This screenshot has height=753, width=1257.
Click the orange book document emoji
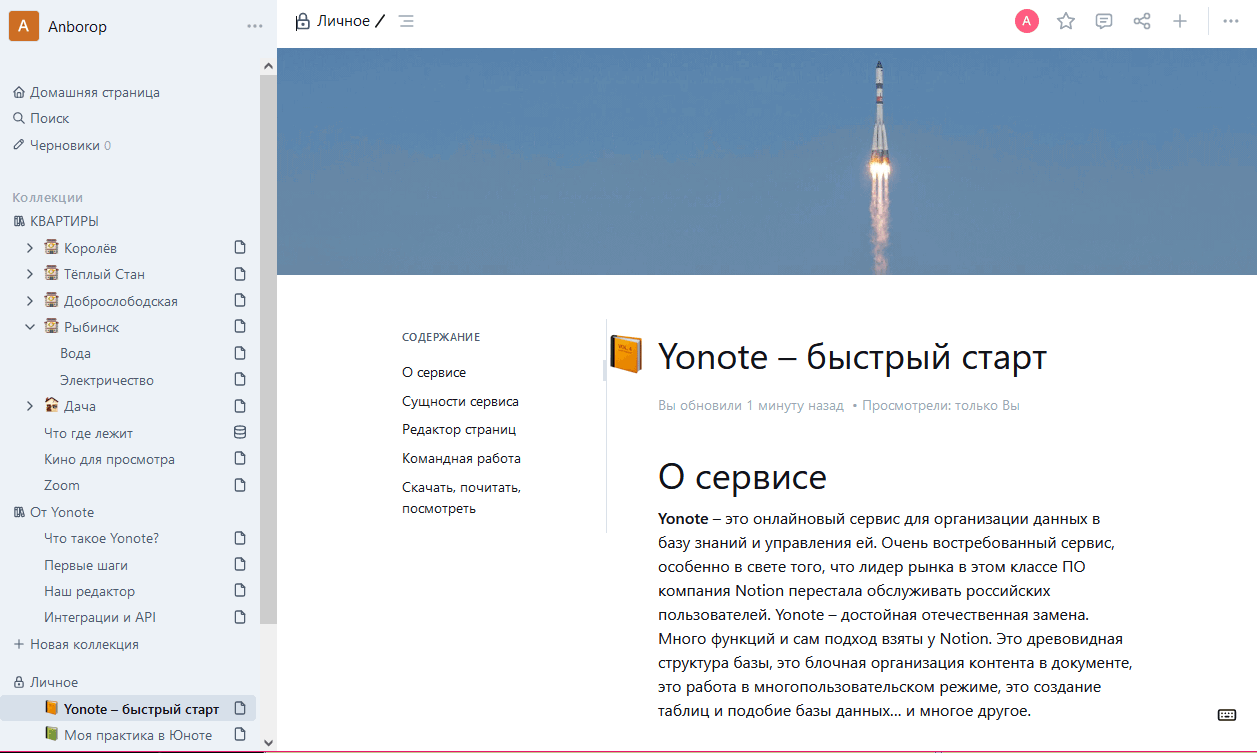[626, 355]
